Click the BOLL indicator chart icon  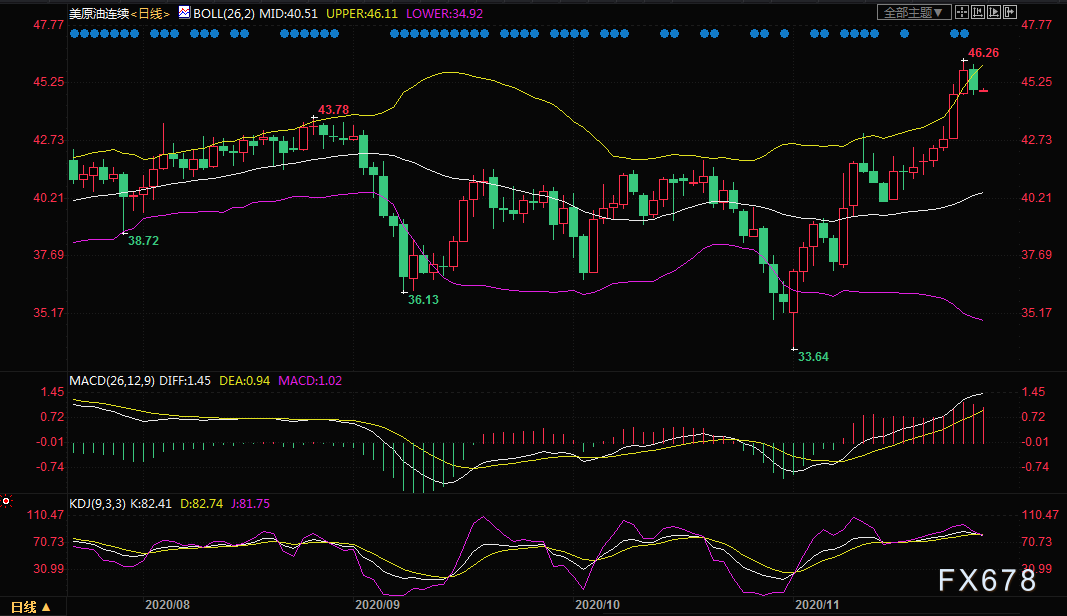184,12
